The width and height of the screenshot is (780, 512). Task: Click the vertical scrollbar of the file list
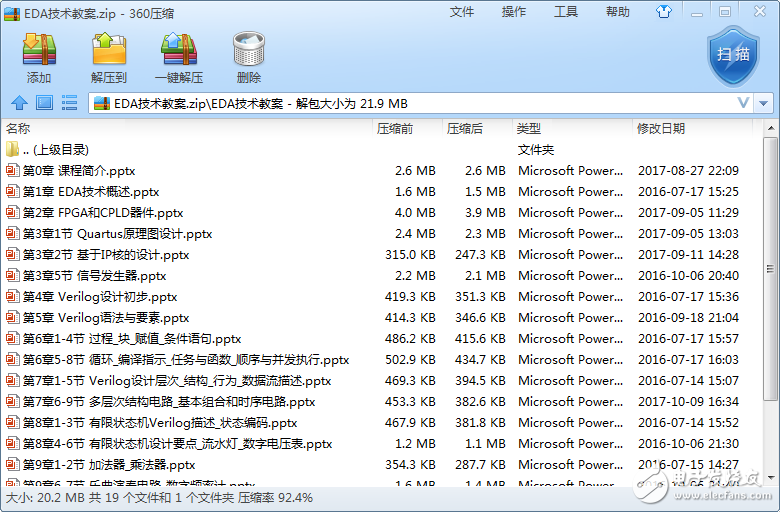(x=770, y=300)
